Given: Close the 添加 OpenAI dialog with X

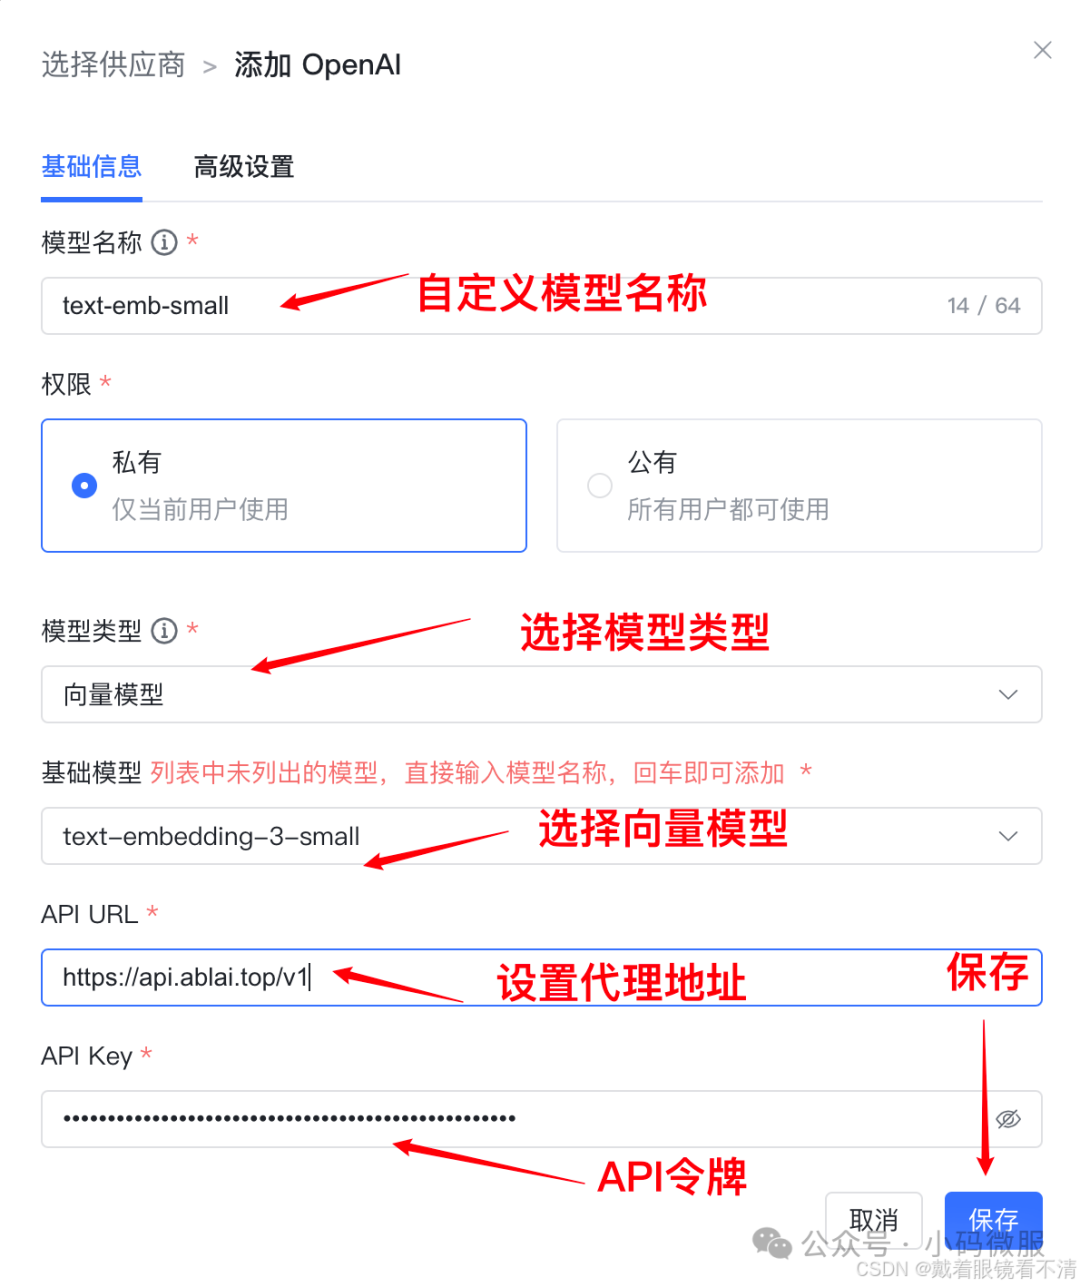Looking at the screenshot, I should coord(1042,50).
